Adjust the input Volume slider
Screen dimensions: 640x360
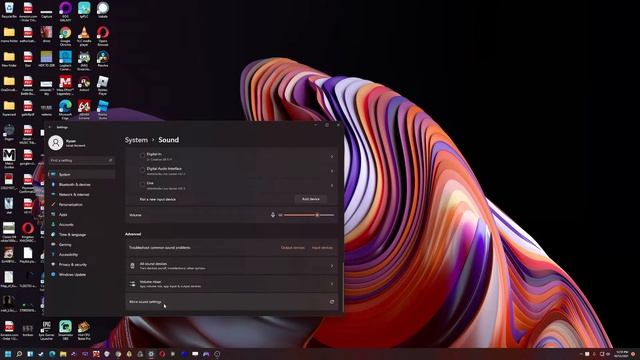pos(309,215)
